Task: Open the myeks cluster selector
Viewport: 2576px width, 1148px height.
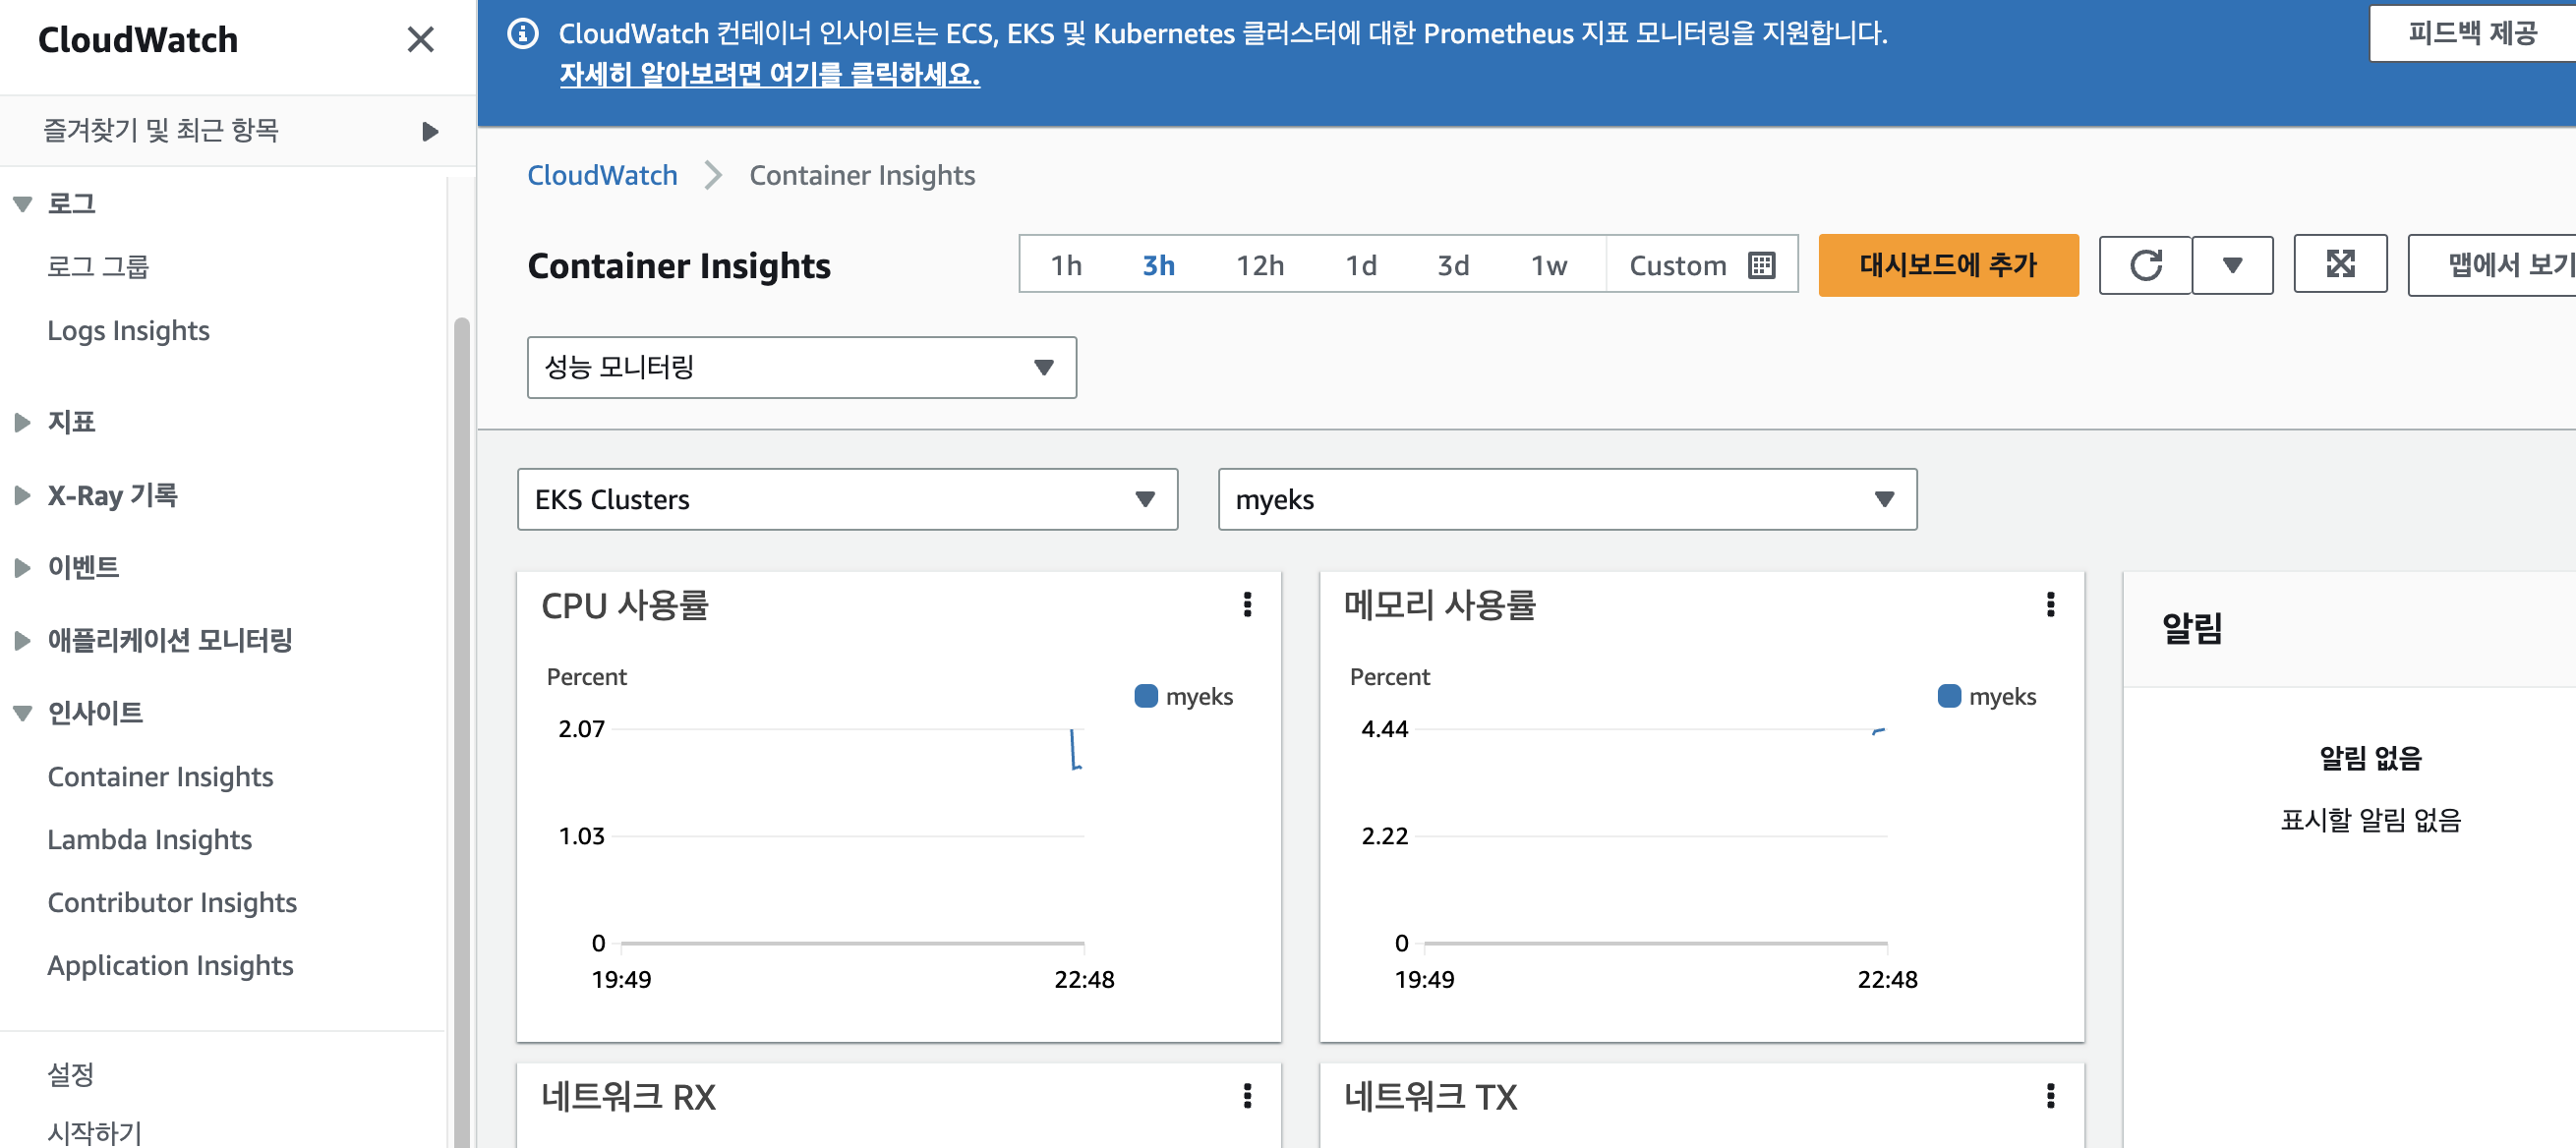Action: pyautogui.click(x=1566, y=499)
